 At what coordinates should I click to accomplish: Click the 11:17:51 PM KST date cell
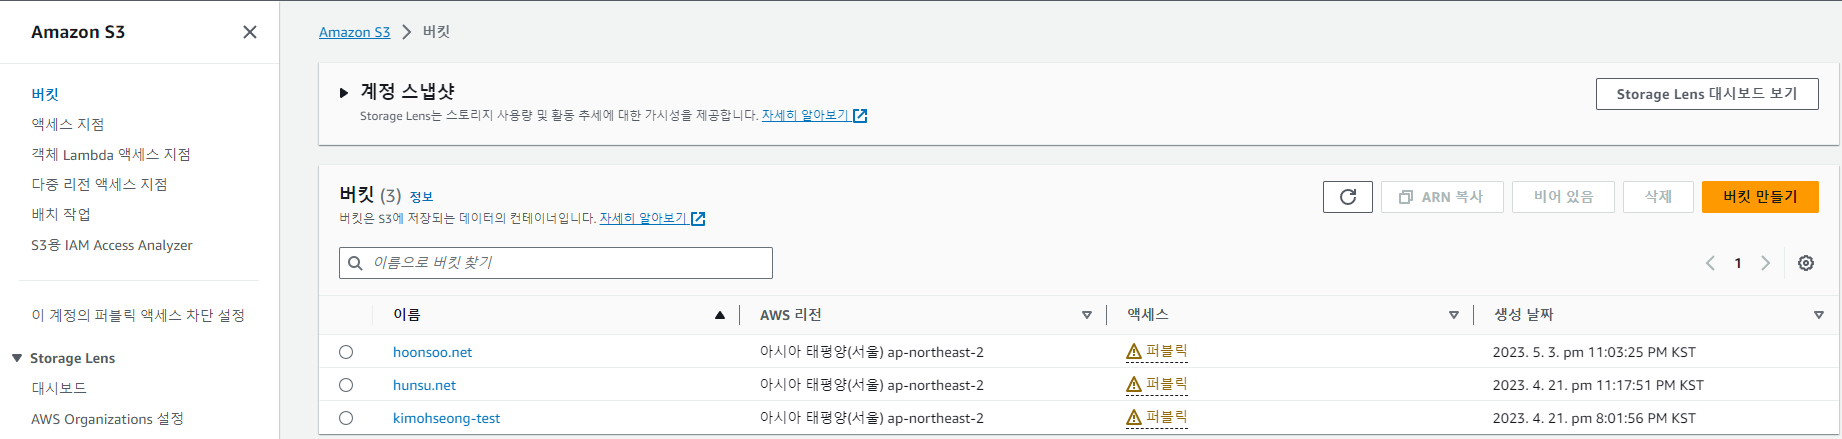point(1598,385)
